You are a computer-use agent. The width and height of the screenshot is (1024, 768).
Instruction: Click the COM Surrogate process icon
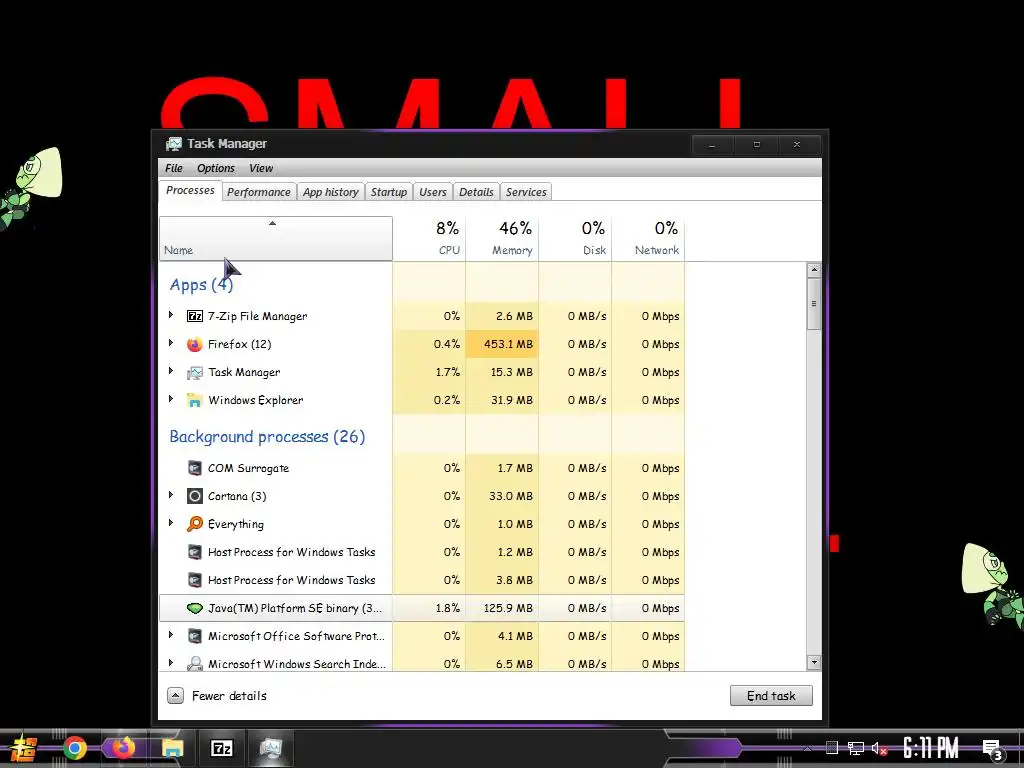[x=195, y=468]
